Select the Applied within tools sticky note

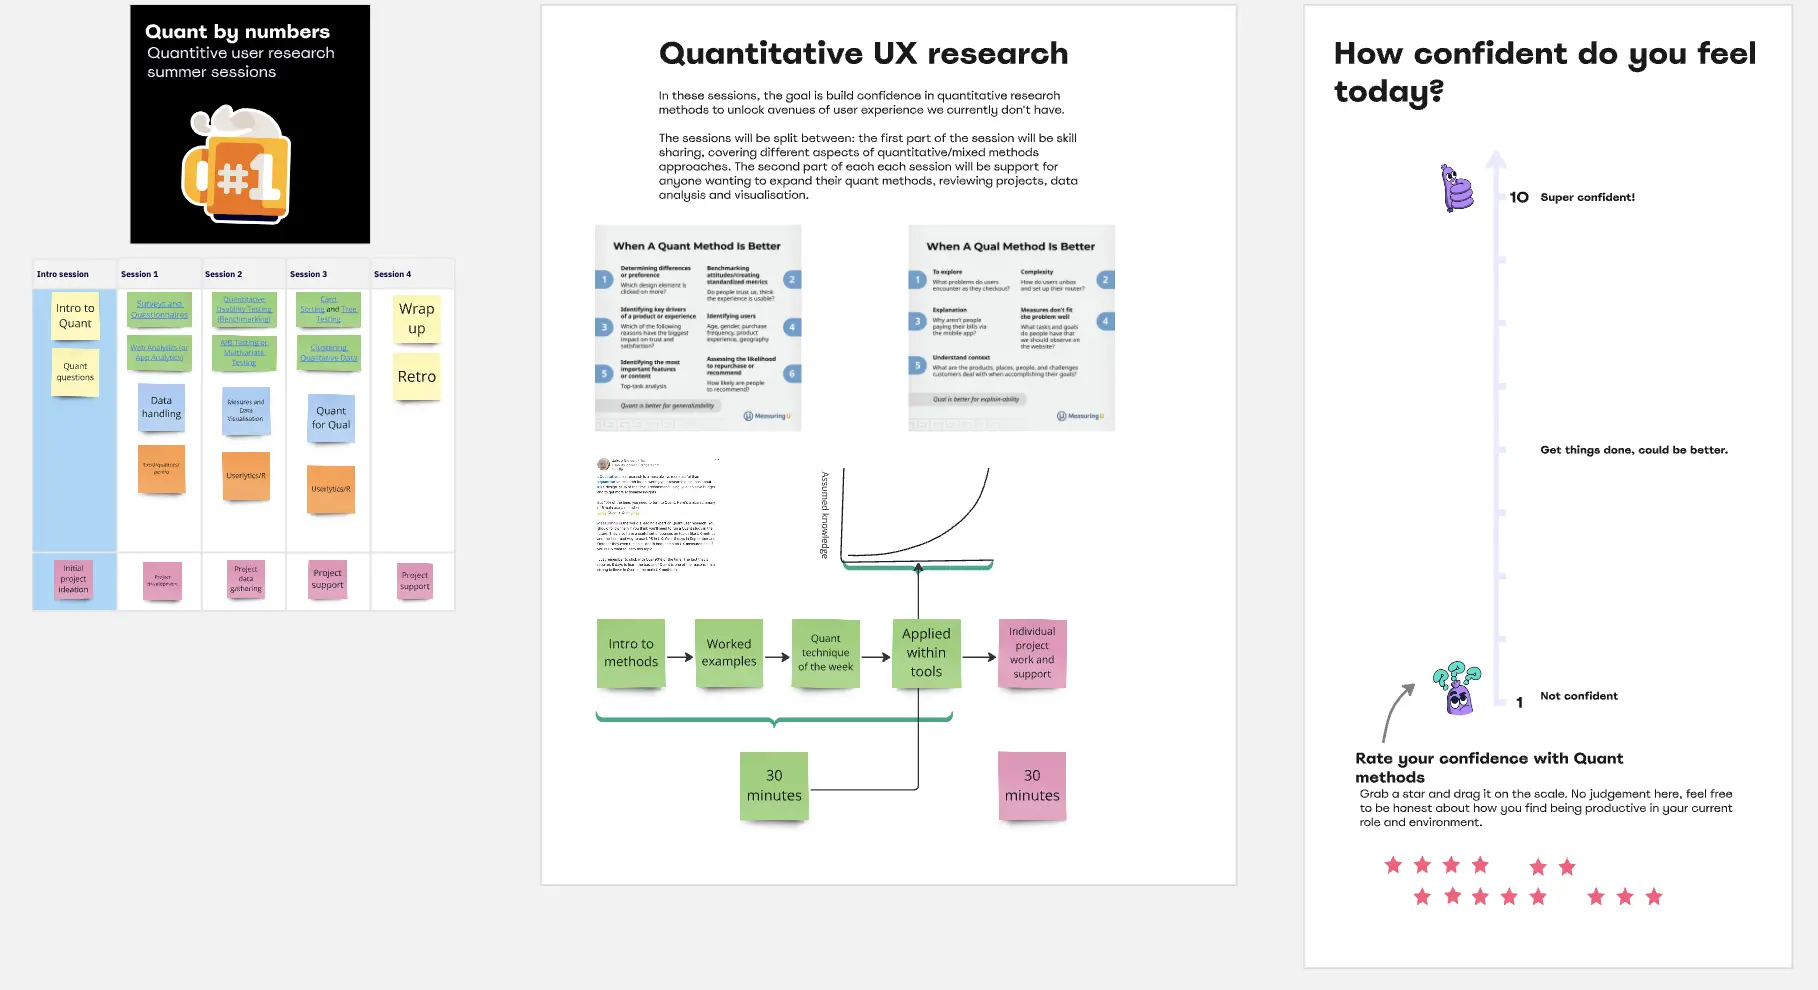[x=926, y=653]
